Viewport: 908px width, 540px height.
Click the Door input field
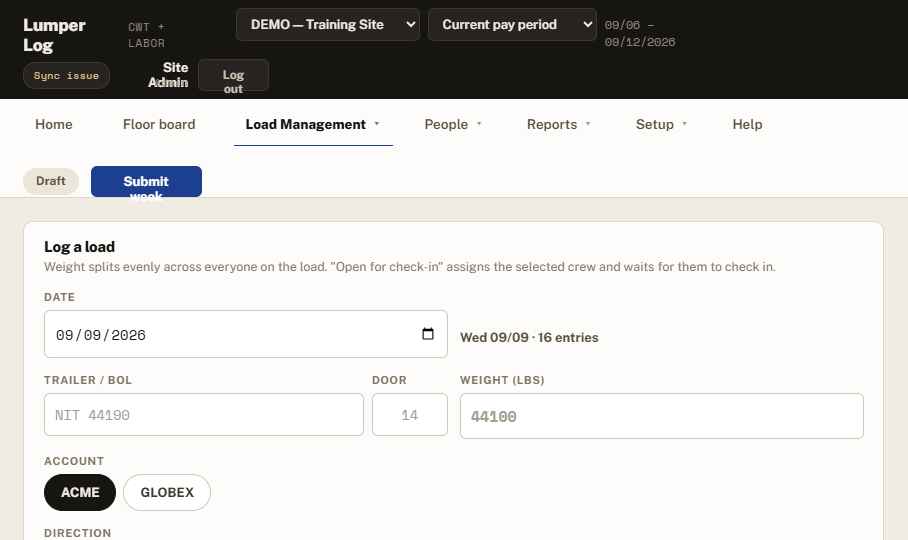point(410,415)
